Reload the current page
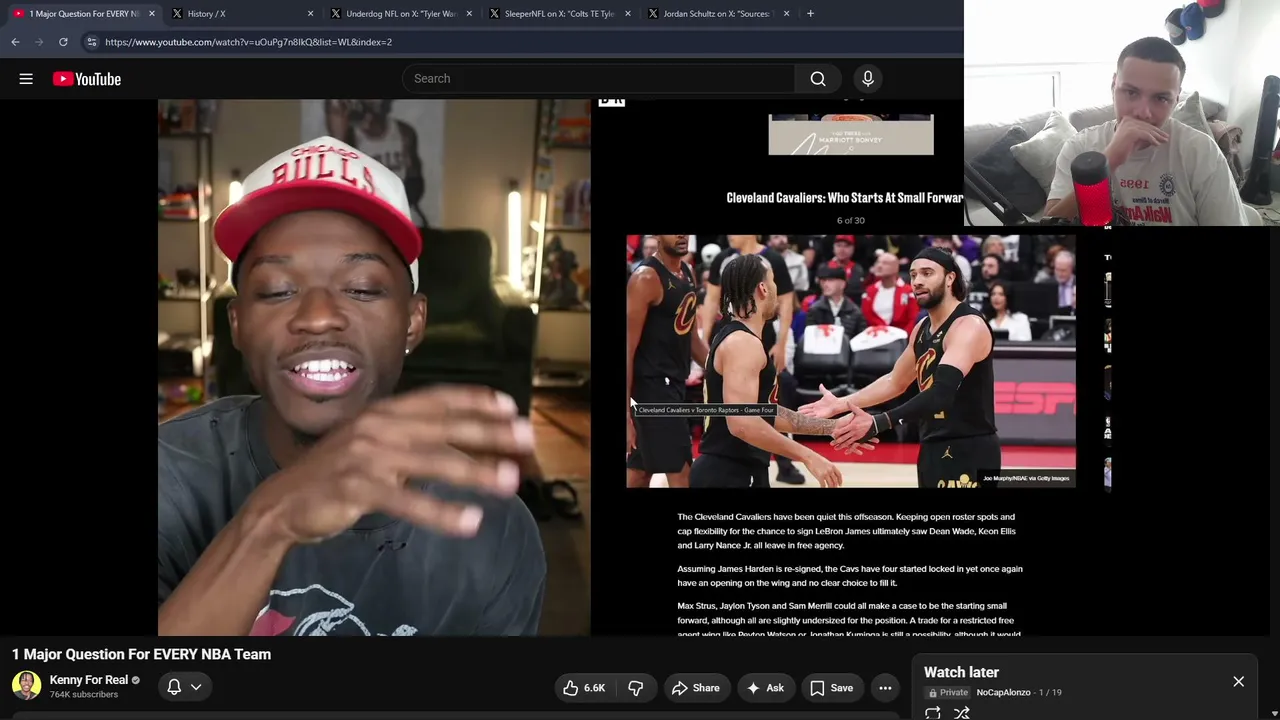 click(63, 42)
